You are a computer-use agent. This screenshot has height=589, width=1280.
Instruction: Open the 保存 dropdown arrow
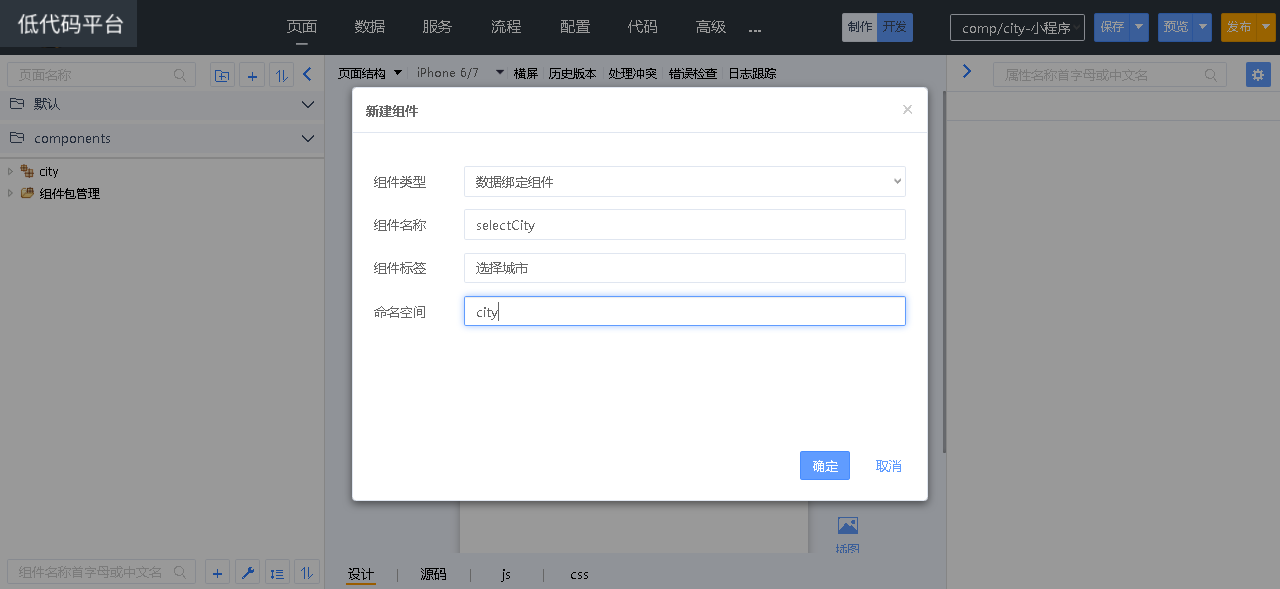pos(1139,27)
